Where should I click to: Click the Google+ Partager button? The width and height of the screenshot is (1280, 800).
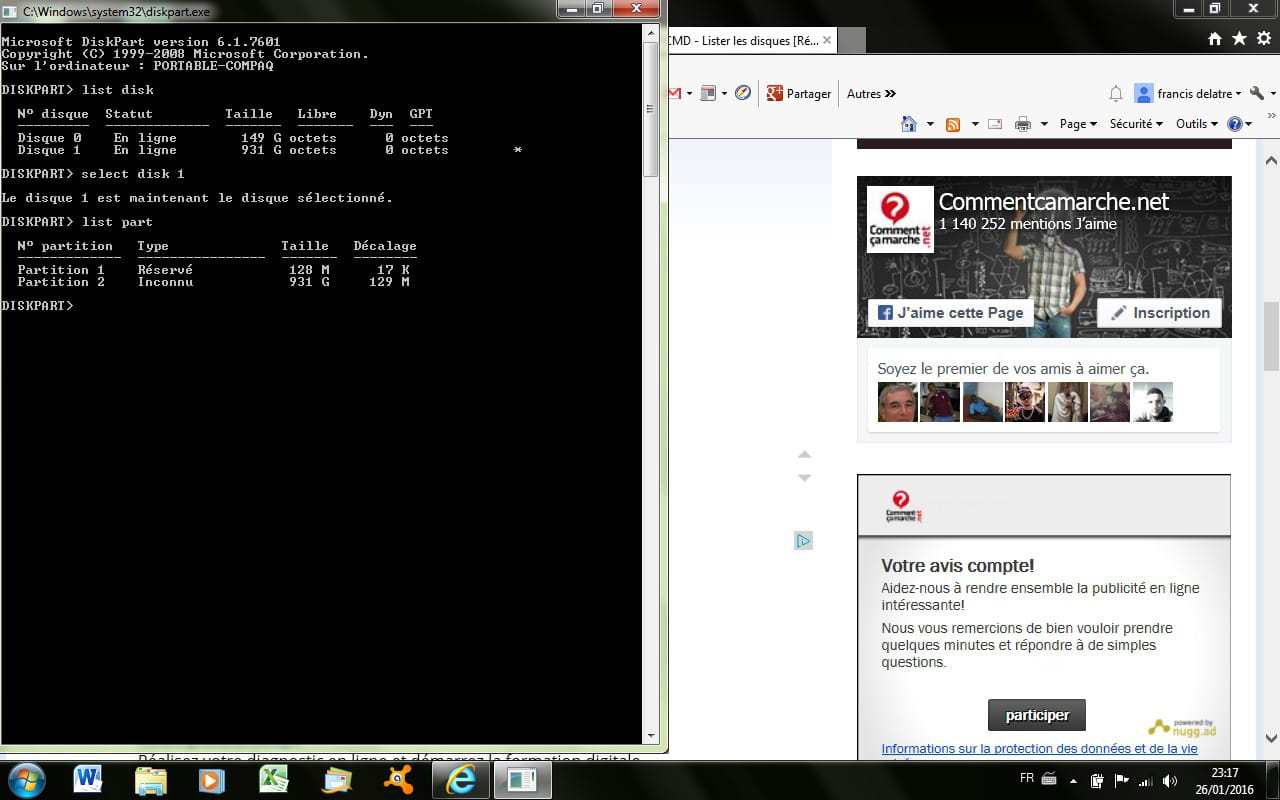[798, 94]
